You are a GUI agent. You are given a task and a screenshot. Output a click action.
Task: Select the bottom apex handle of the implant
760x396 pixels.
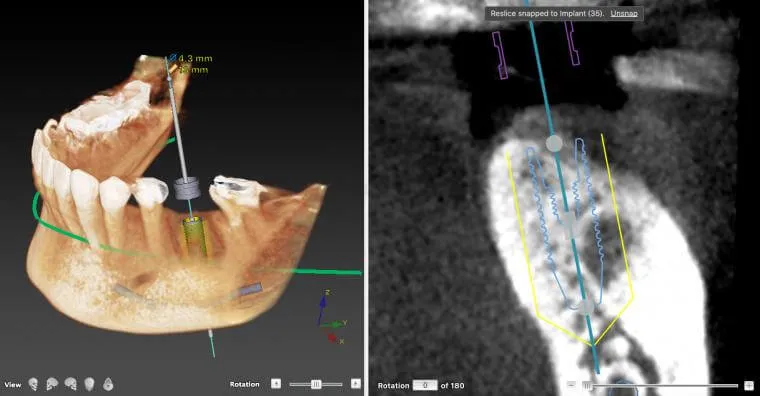click(x=586, y=306)
